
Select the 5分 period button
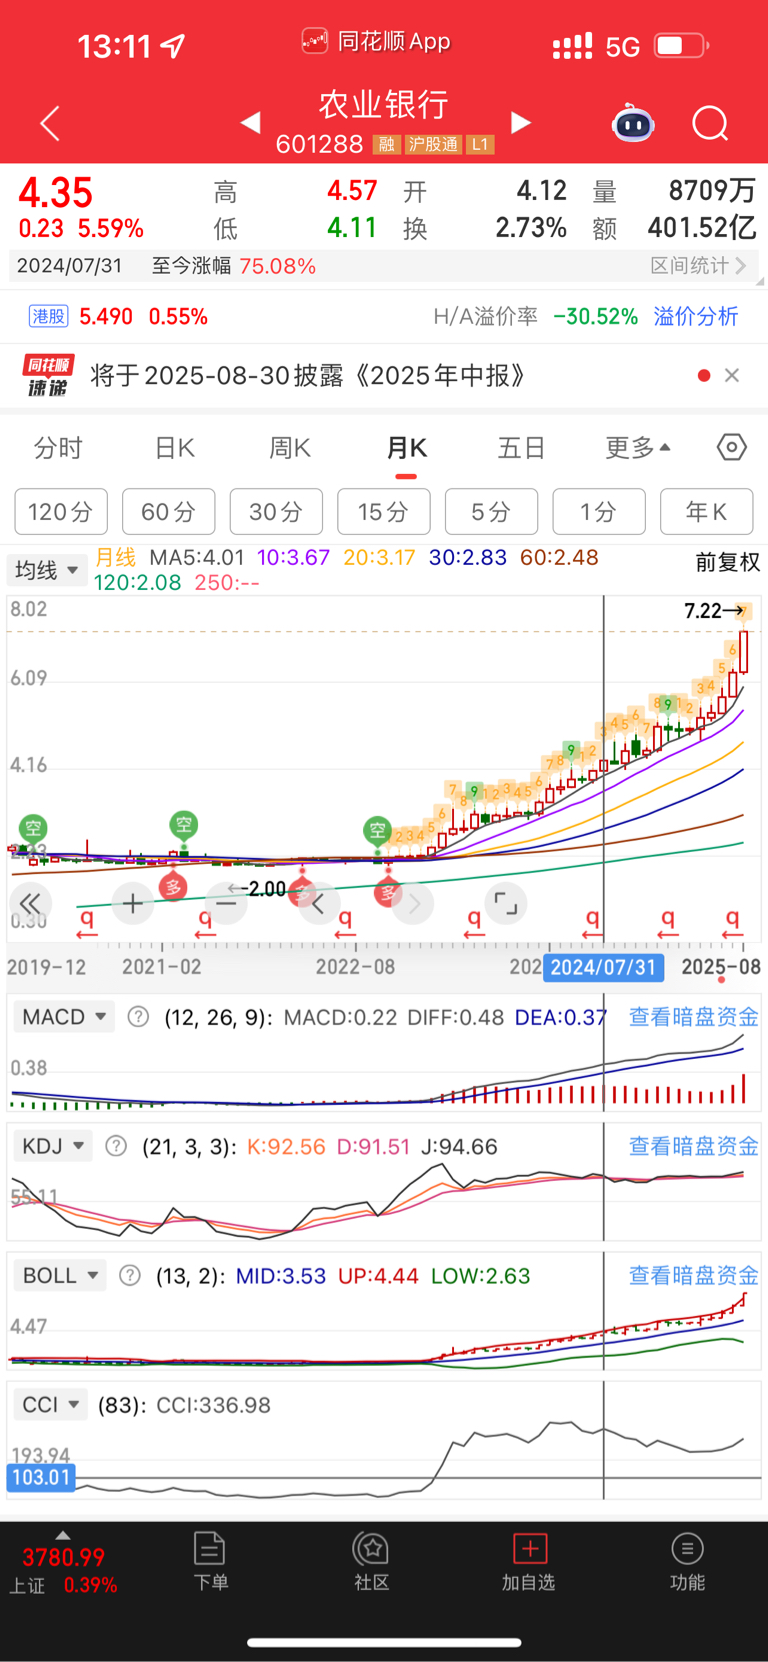tap(491, 512)
